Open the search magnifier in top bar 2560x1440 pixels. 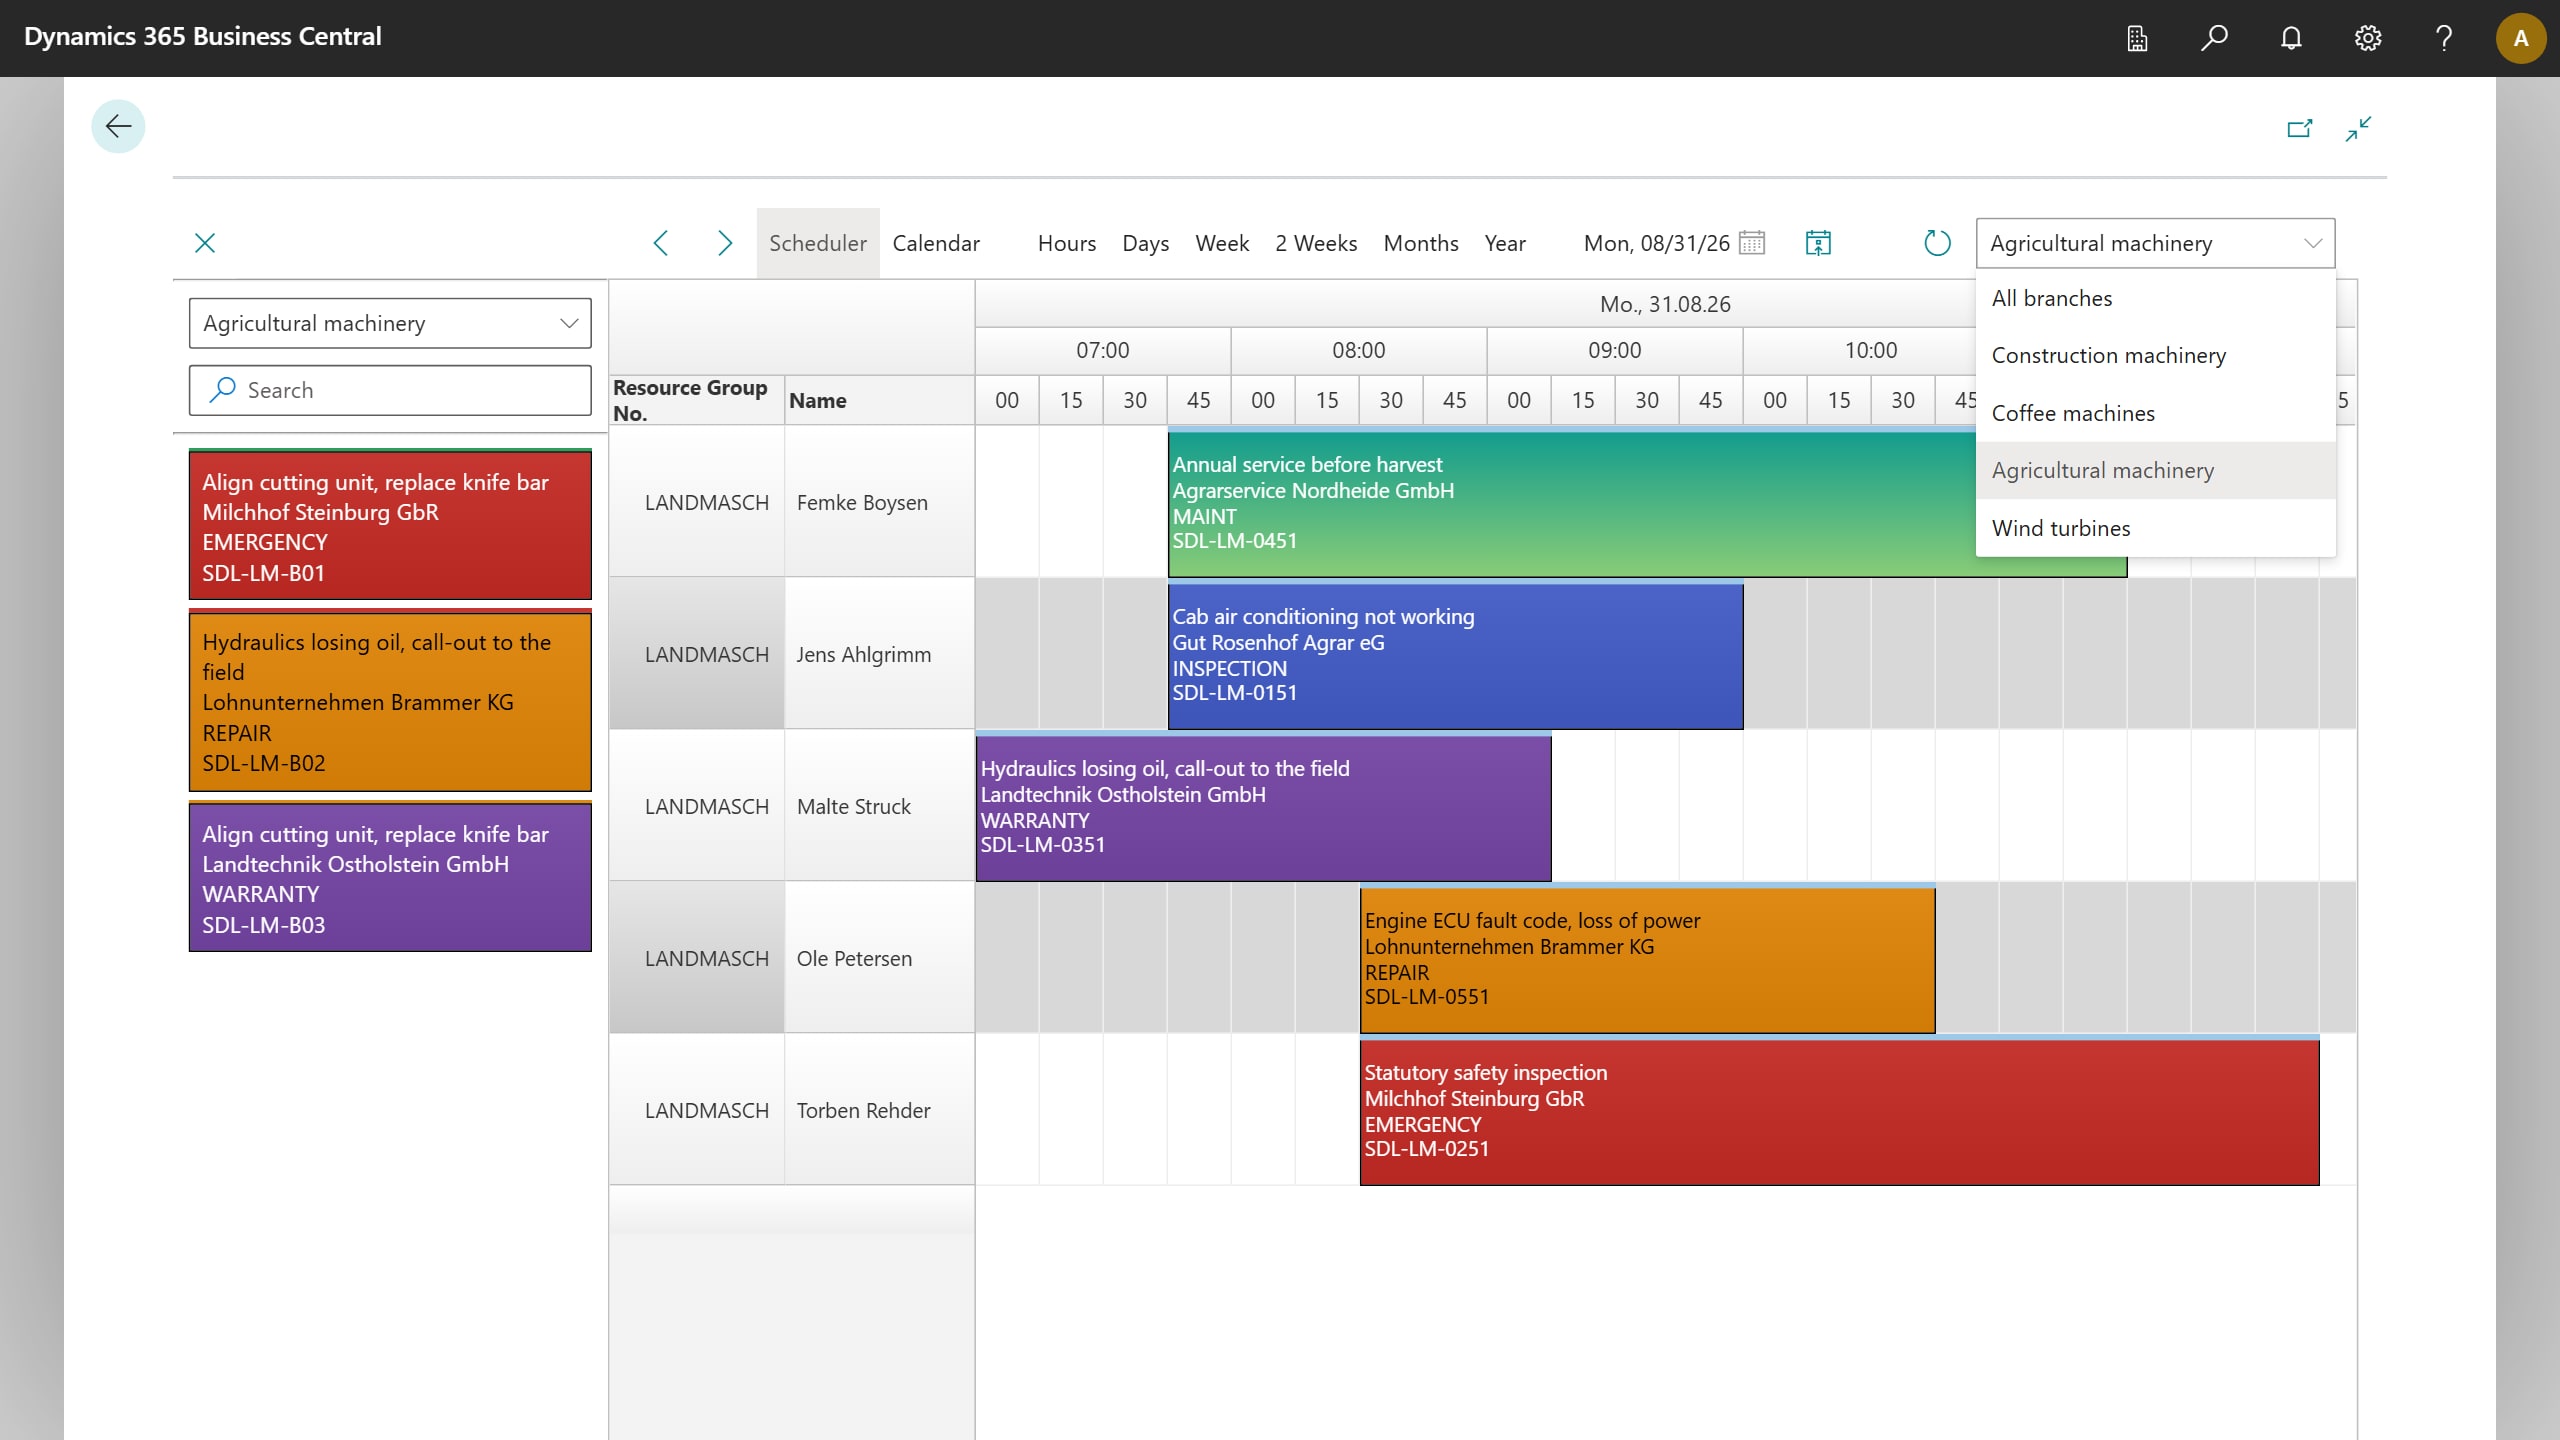[x=2214, y=38]
